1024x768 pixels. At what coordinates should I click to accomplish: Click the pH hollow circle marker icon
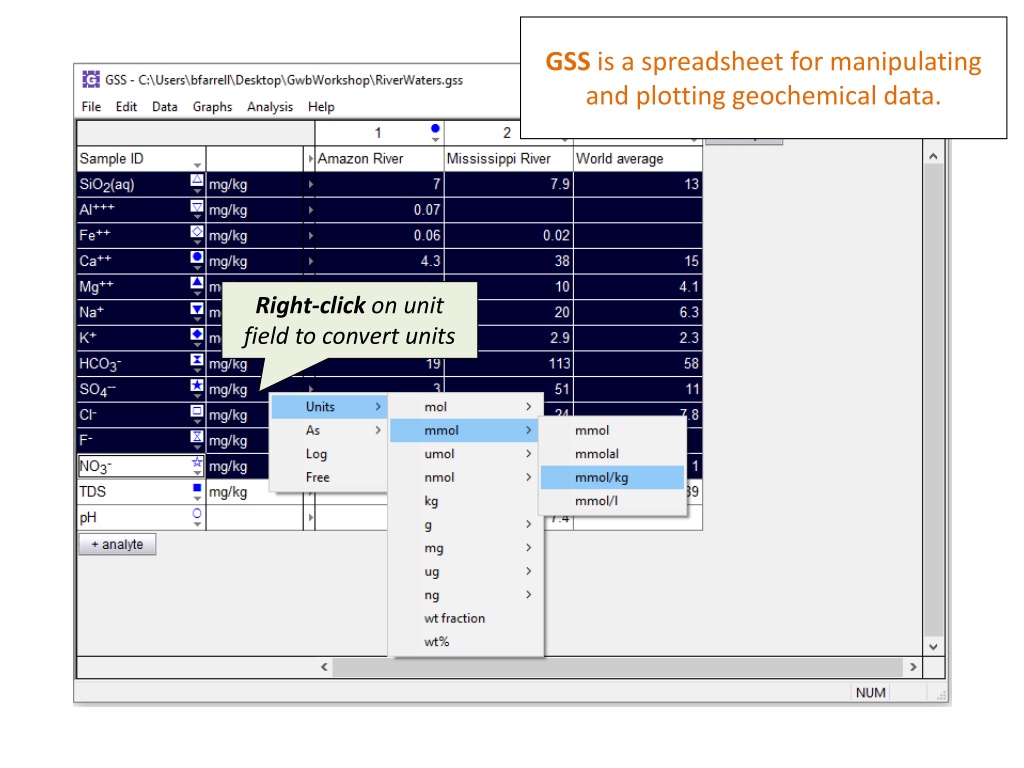(197, 513)
